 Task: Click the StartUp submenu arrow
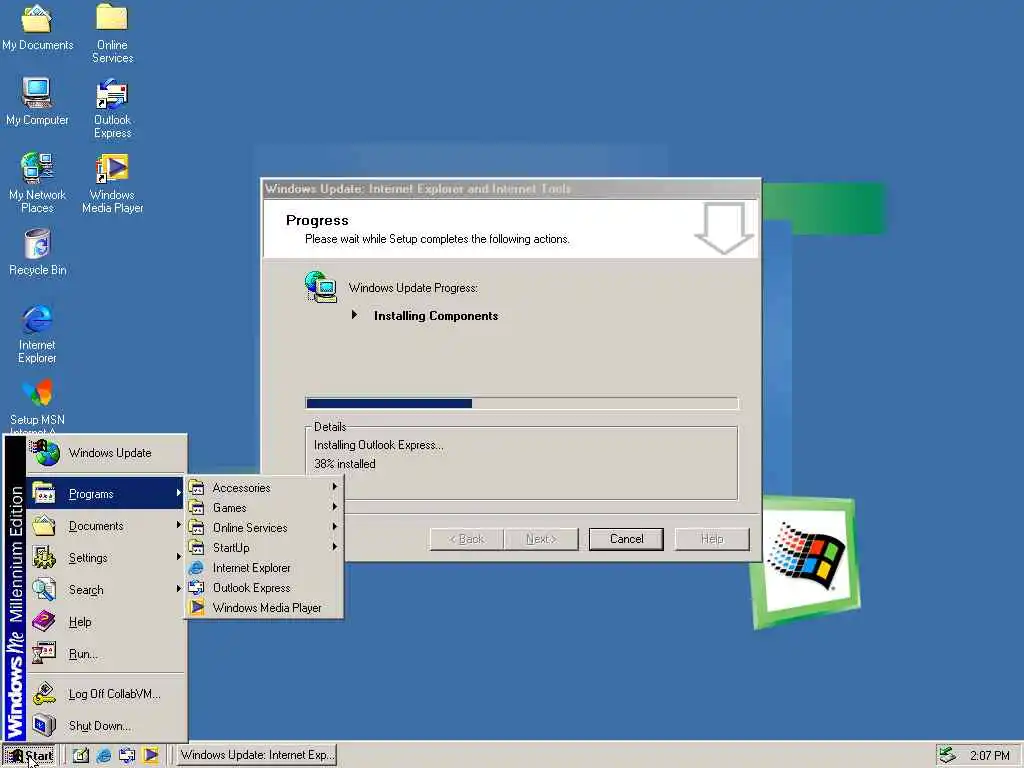(334, 547)
